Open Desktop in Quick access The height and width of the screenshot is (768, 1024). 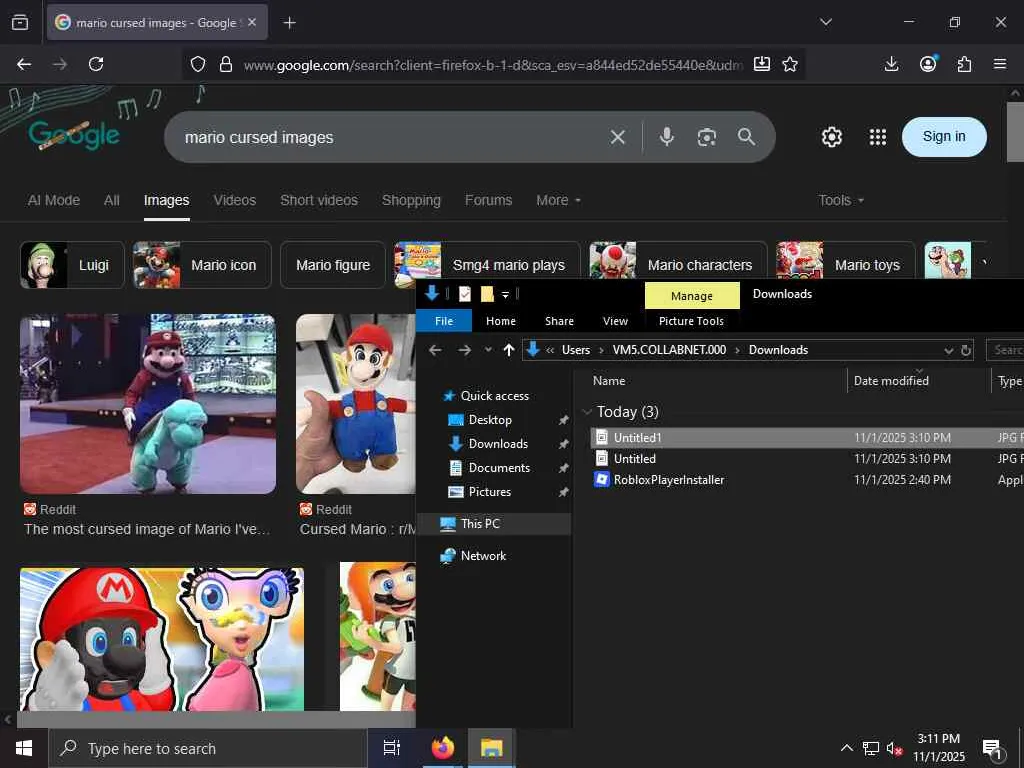coord(490,420)
